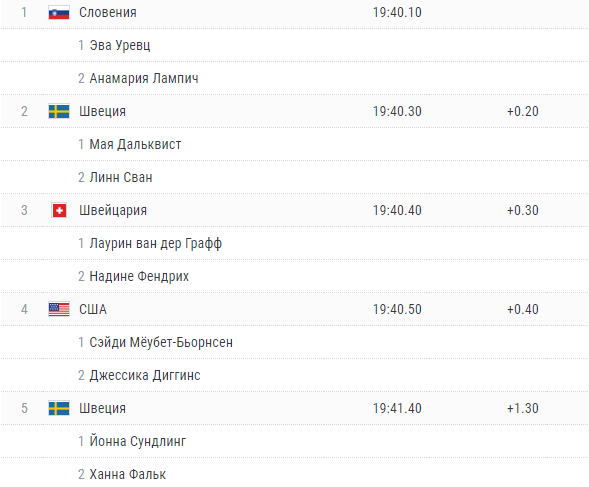Select athlete Лаурин ван дер Графф
Viewport: 589px width, 487px height.
[x=156, y=244]
